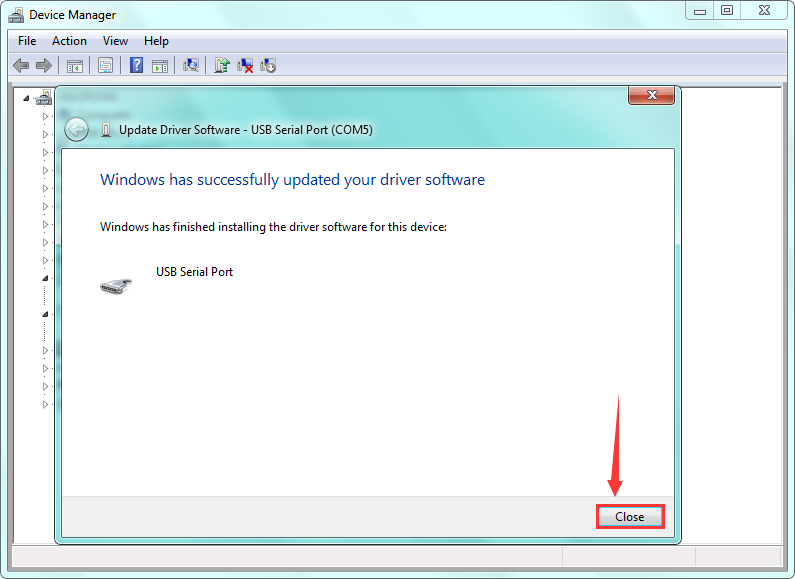Click the Update Driver Software toolbar icon
This screenshot has height=579, width=795.
coord(222,65)
